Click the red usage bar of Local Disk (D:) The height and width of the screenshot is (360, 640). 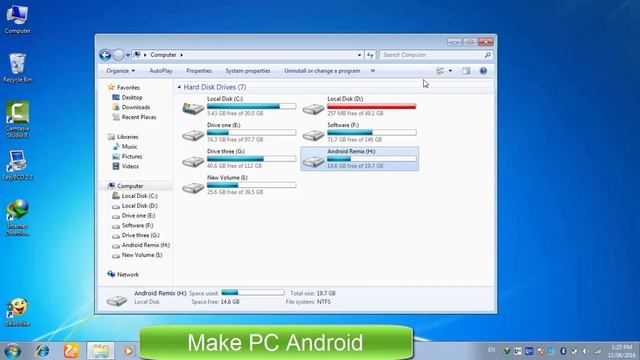click(x=371, y=107)
